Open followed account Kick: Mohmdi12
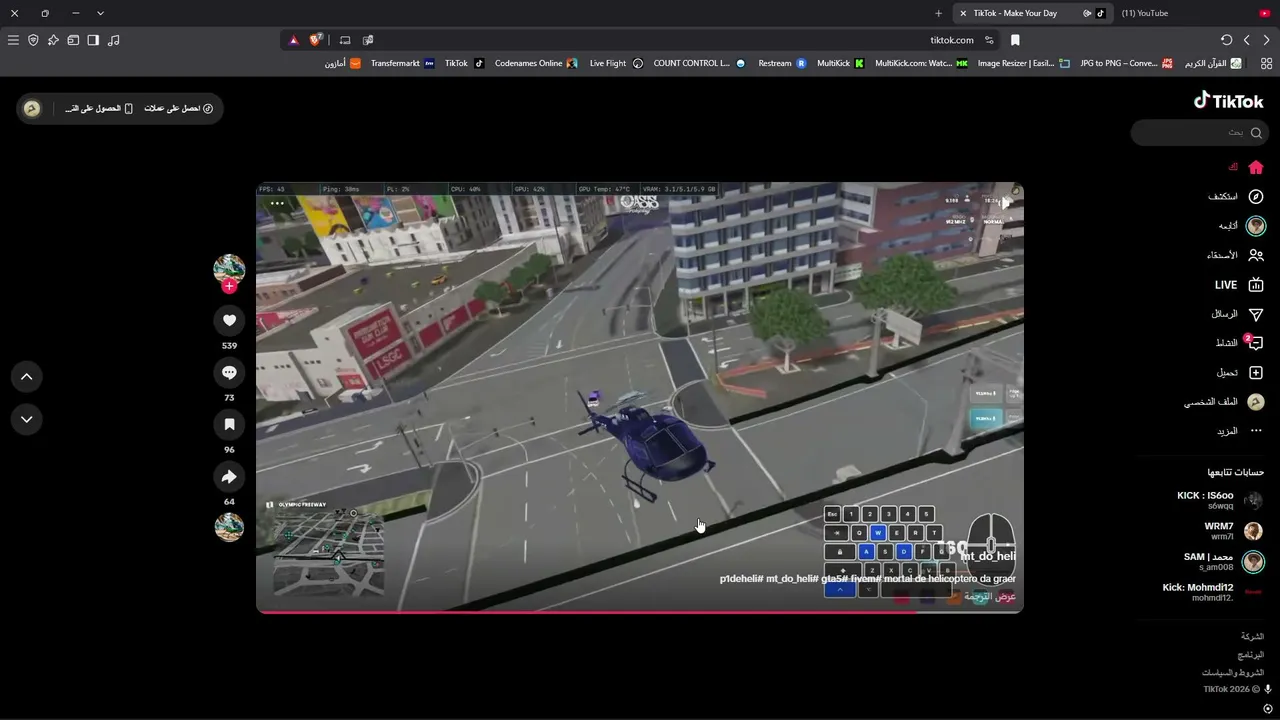 click(x=1212, y=591)
